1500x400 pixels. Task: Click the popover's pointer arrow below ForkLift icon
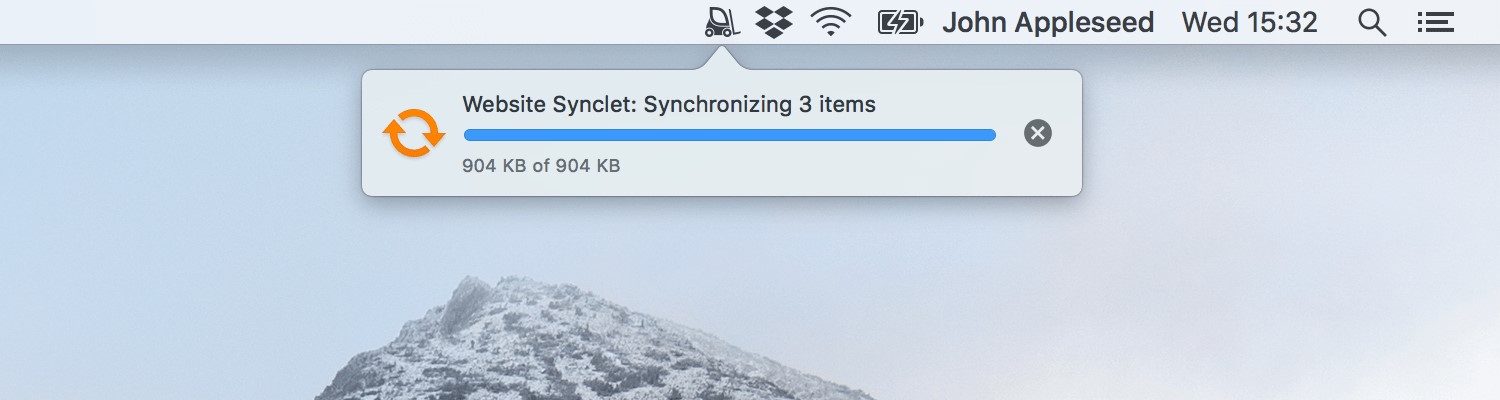pyautogui.click(x=722, y=60)
